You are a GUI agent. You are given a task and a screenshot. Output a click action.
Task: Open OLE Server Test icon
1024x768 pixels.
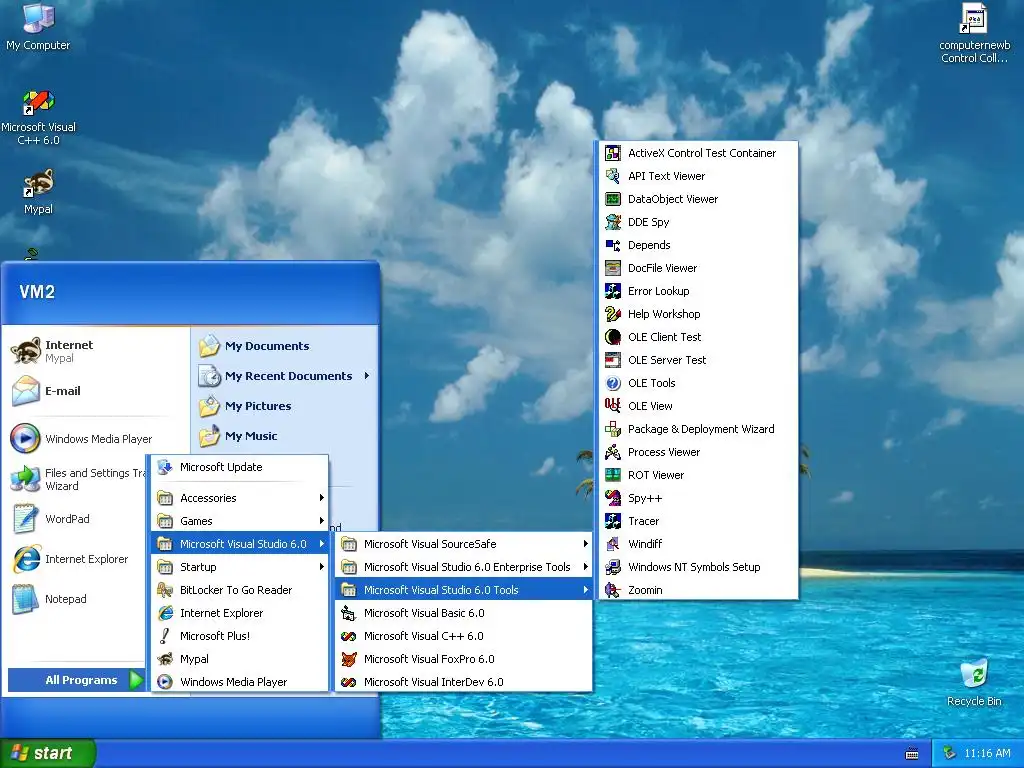tap(613, 360)
